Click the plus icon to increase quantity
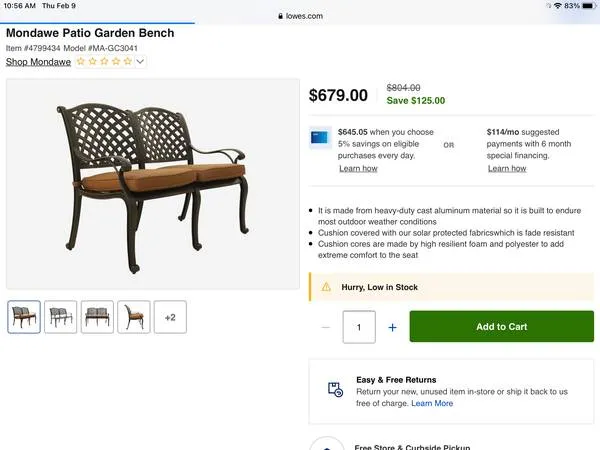 [x=392, y=327]
